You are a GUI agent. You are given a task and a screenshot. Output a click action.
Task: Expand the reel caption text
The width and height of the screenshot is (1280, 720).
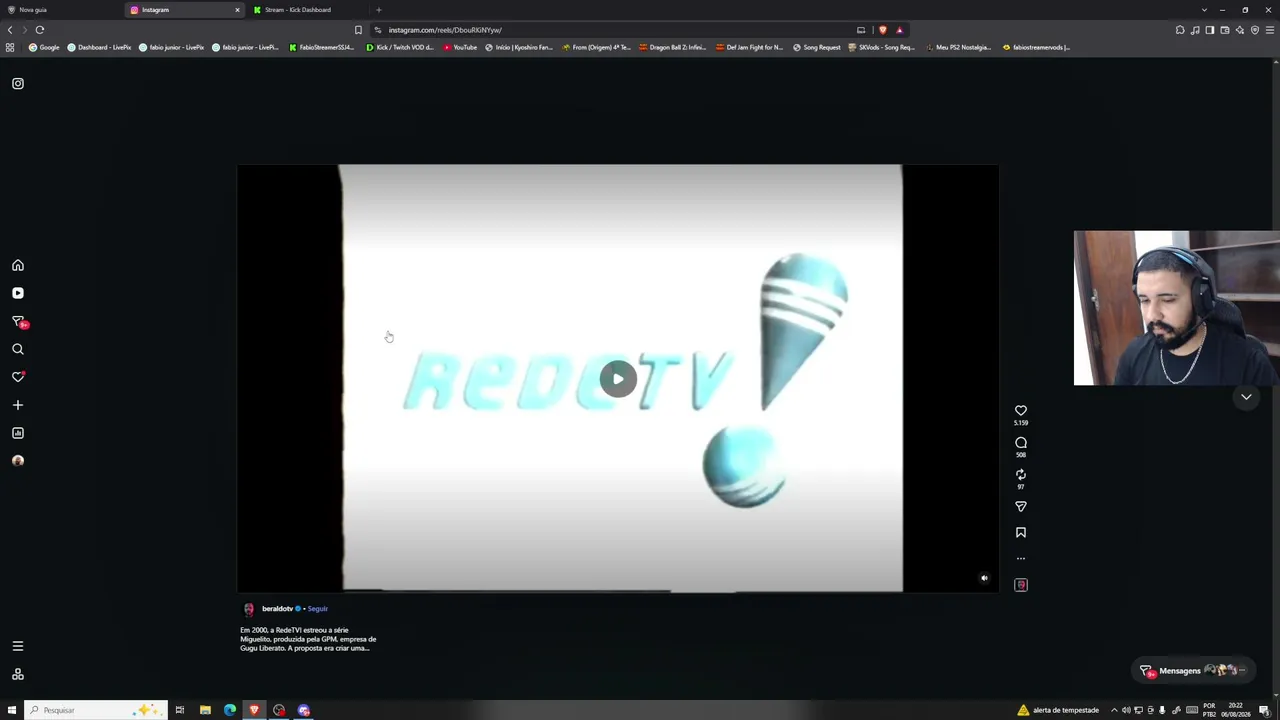pos(308,639)
